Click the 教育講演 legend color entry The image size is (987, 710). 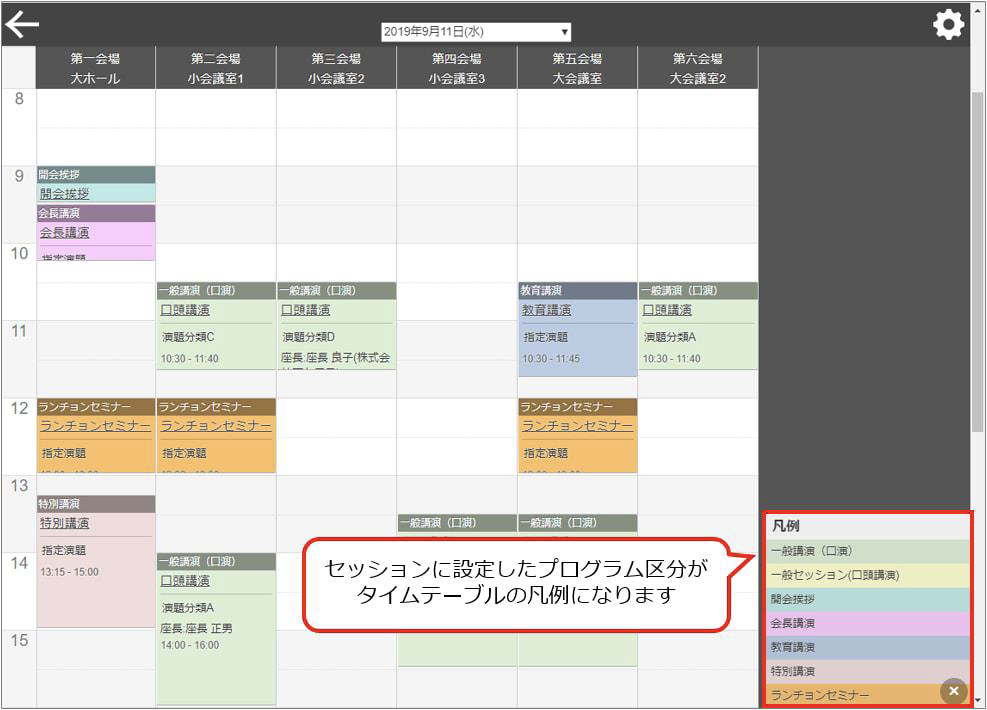pos(865,647)
